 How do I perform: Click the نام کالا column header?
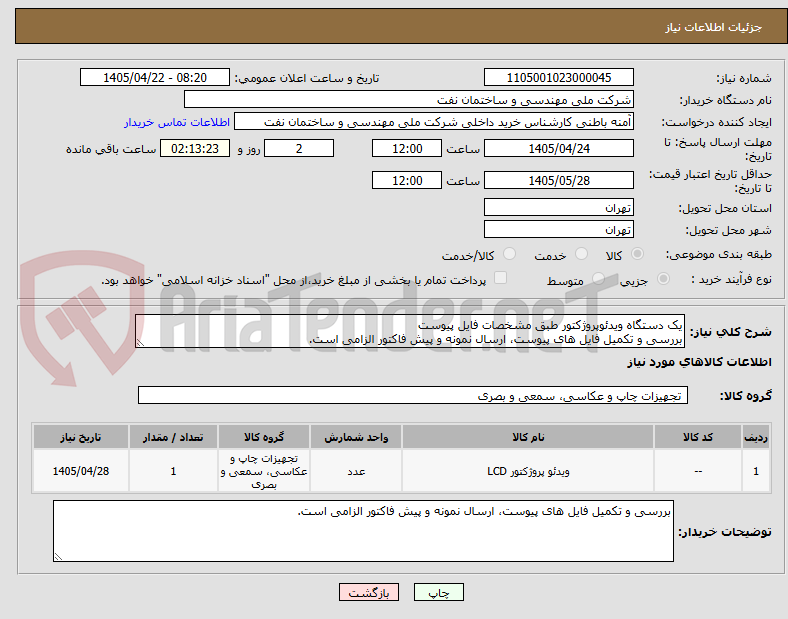[528, 437]
